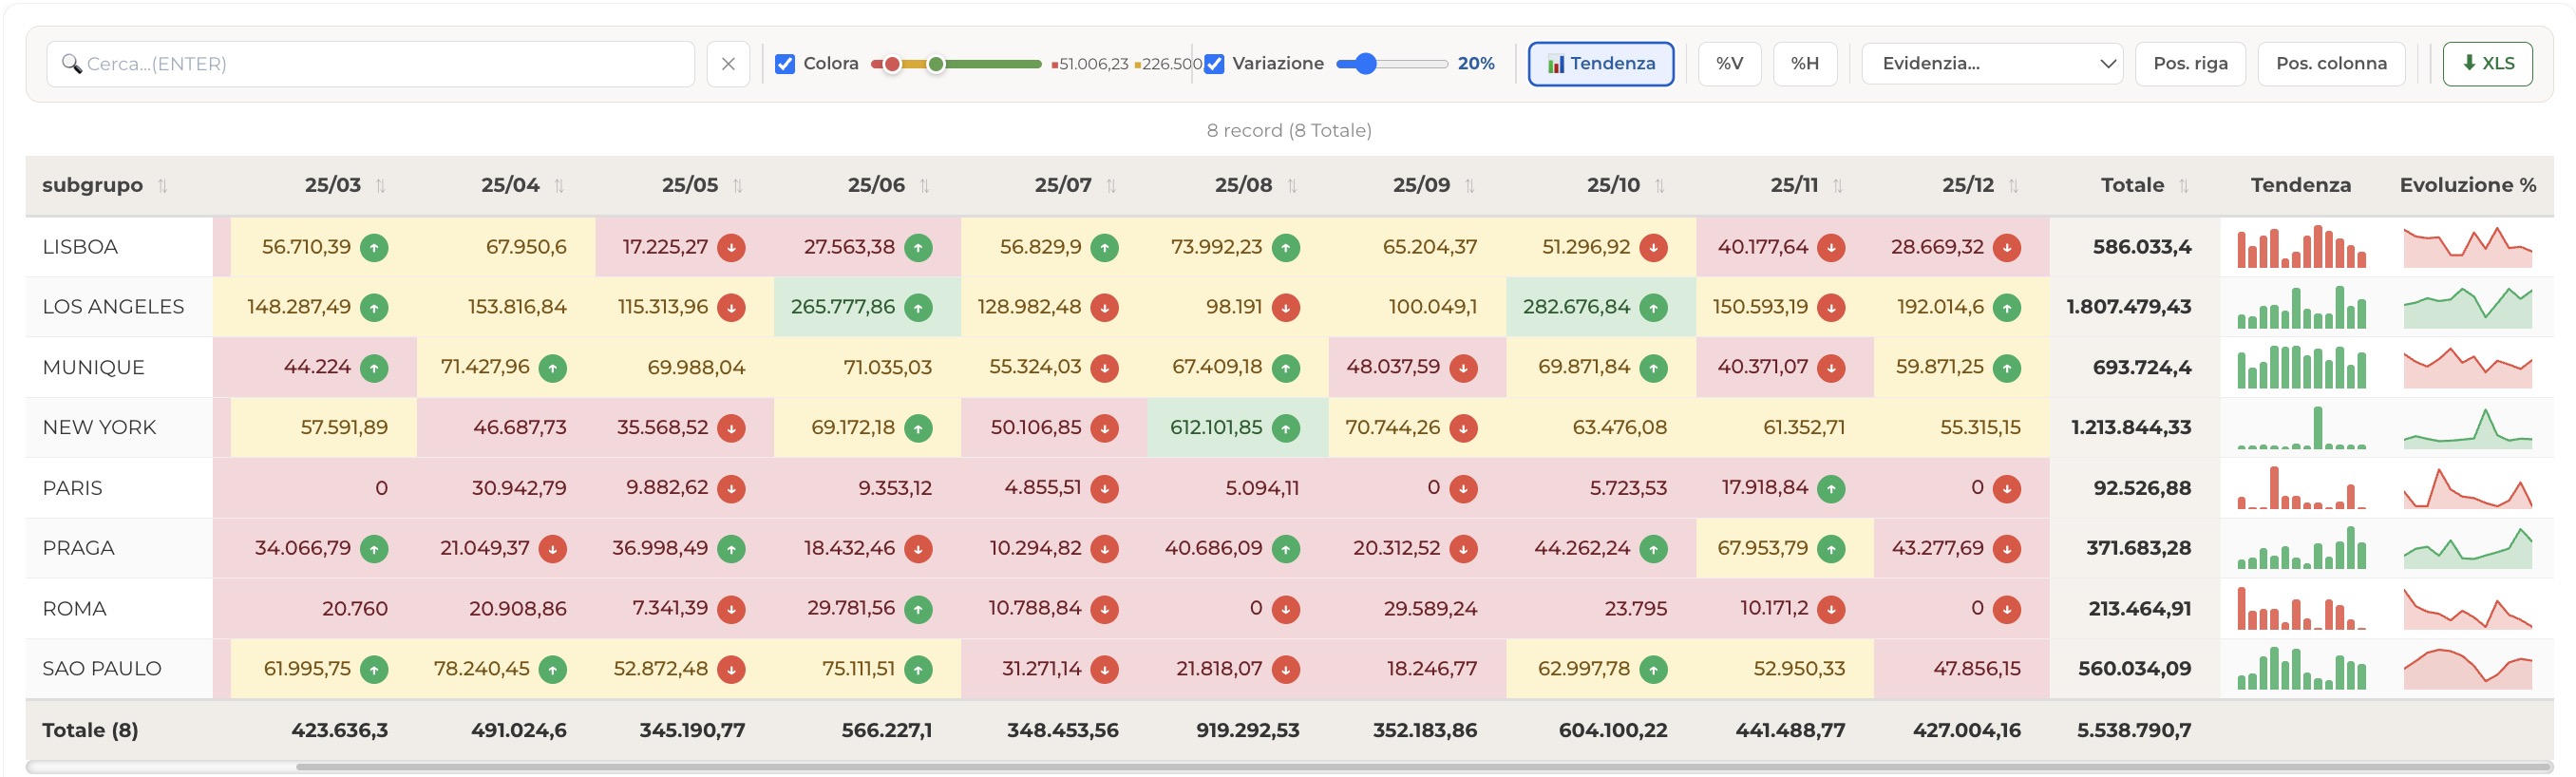Sort by the subgrupo column sort icon
This screenshot has height=777, width=2576.
(x=163, y=186)
